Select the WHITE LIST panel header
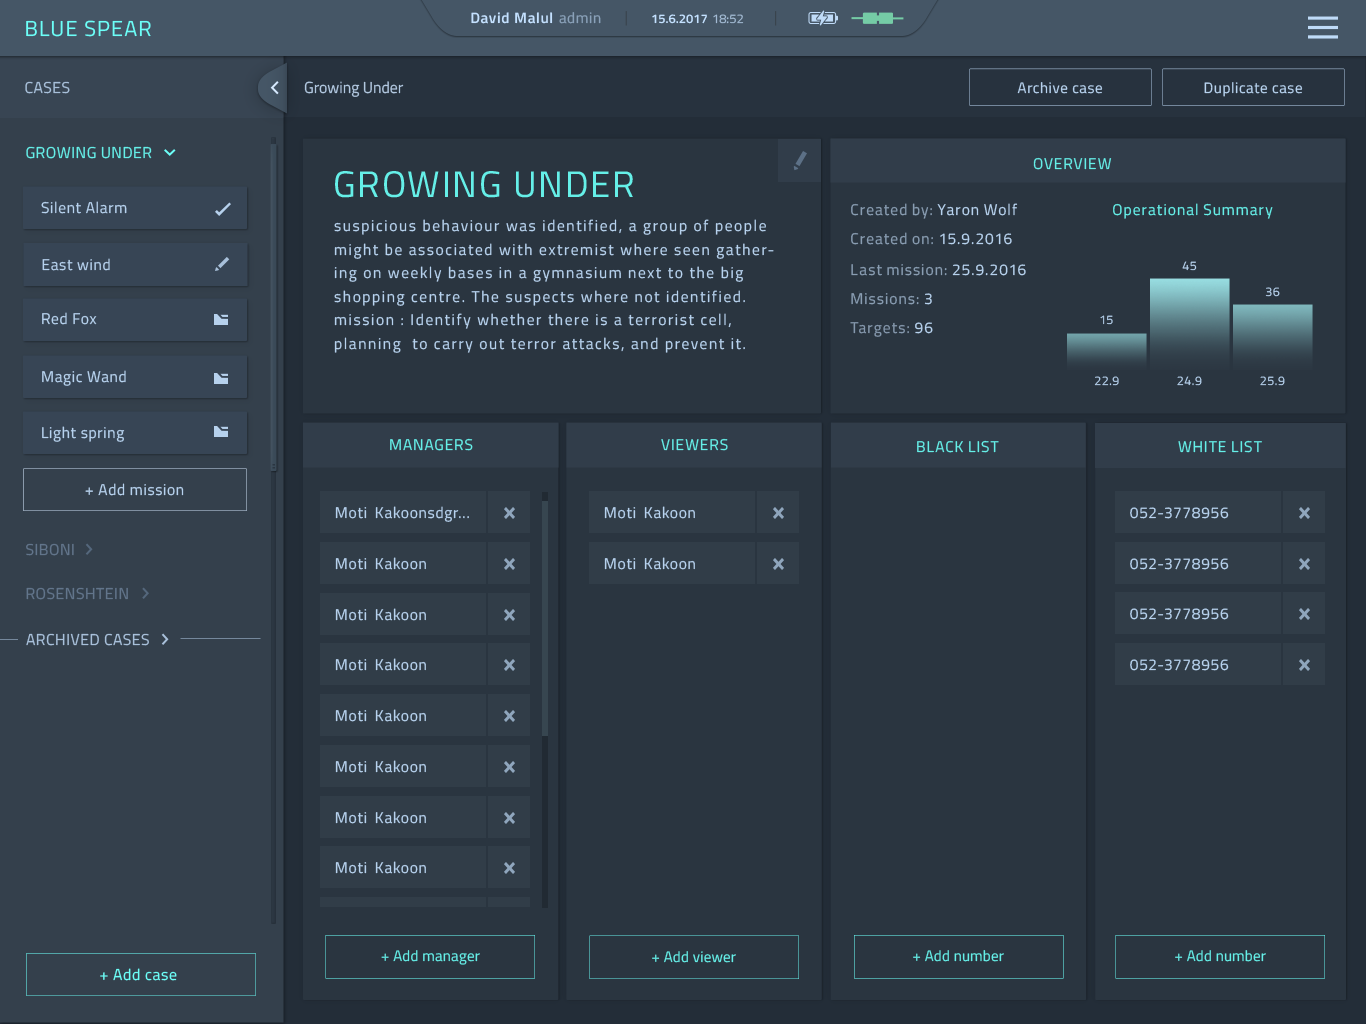The height and width of the screenshot is (1024, 1366). (x=1220, y=447)
